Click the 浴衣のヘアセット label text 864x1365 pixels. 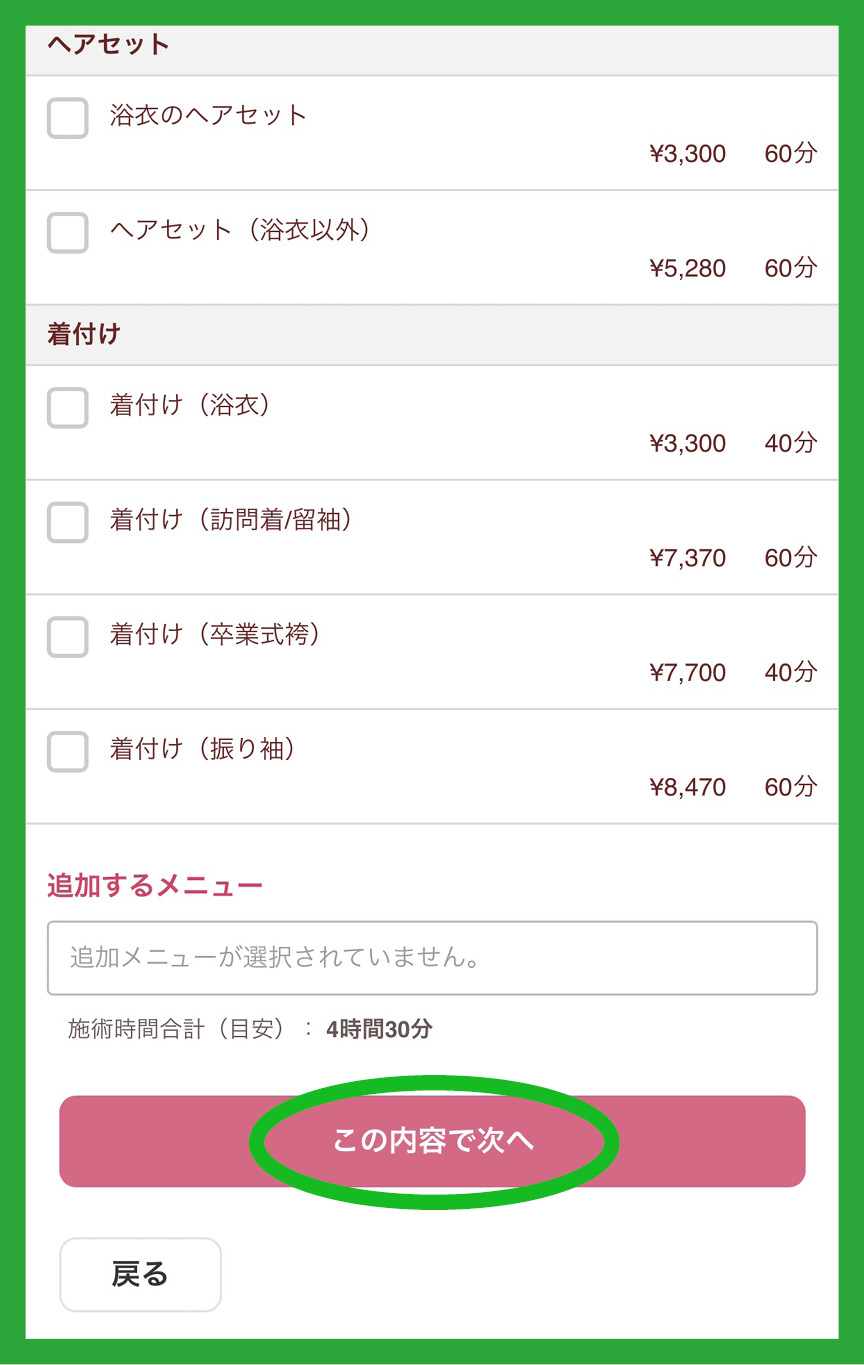pos(208,115)
